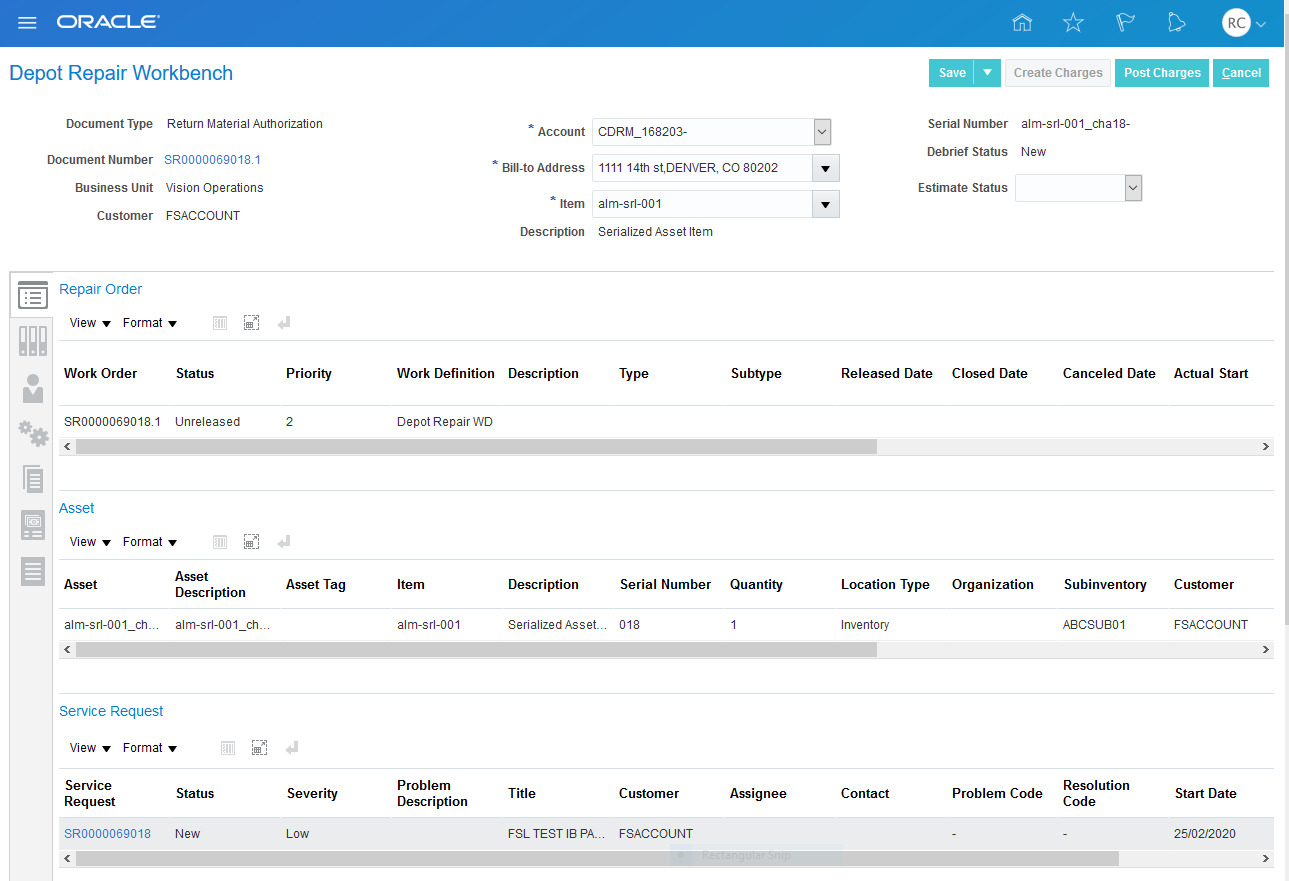
Task: Click the Service Request table horizontal scrollbar
Action: 596,858
